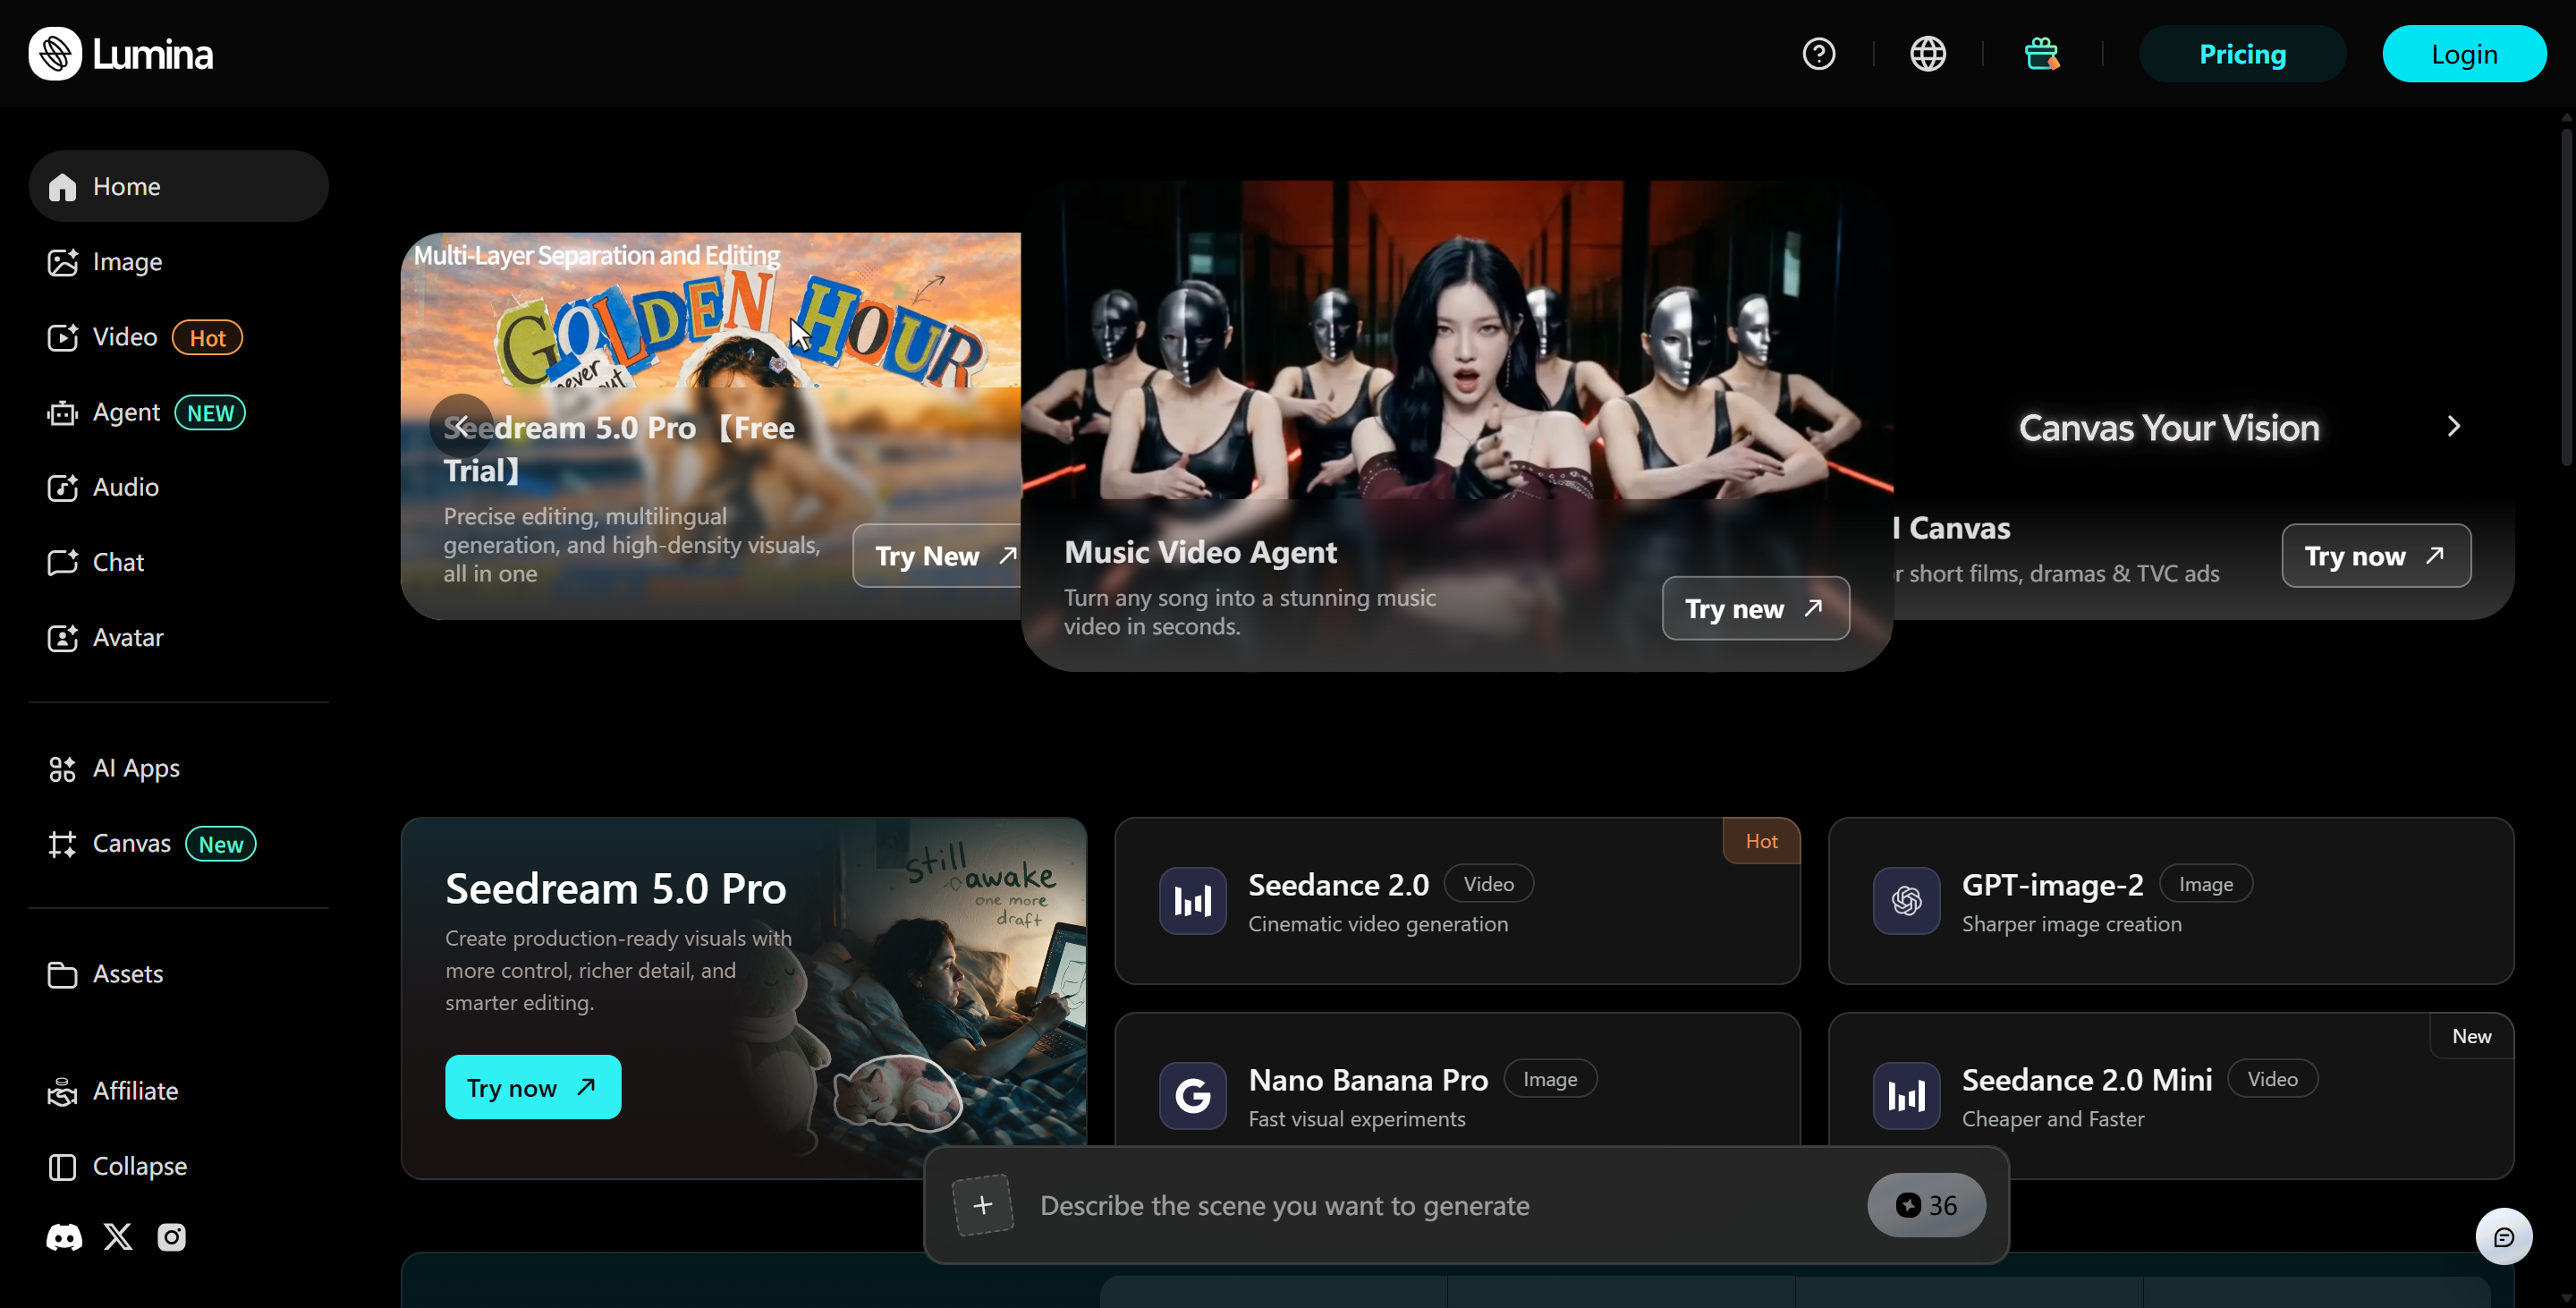This screenshot has height=1308, width=2576.
Task: Click the Pricing button
Action: pyautogui.click(x=2242, y=54)
